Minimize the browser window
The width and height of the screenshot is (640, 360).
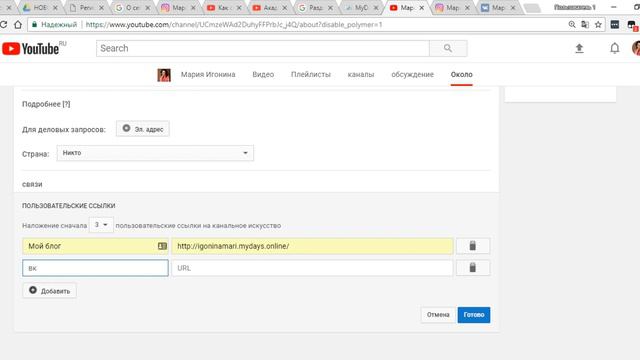613,7
